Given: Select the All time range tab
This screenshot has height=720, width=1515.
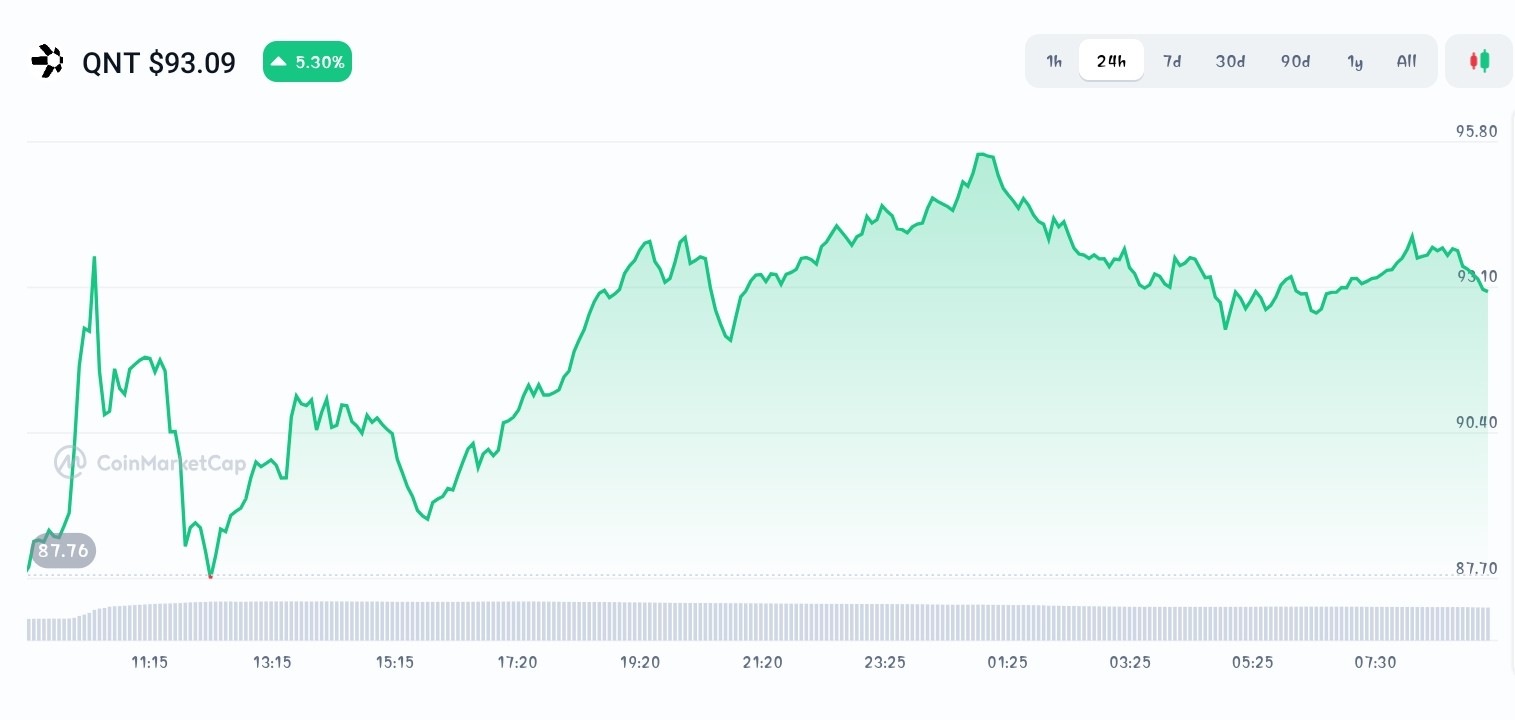Looking at the screenshot, I should click(1406, 61).
